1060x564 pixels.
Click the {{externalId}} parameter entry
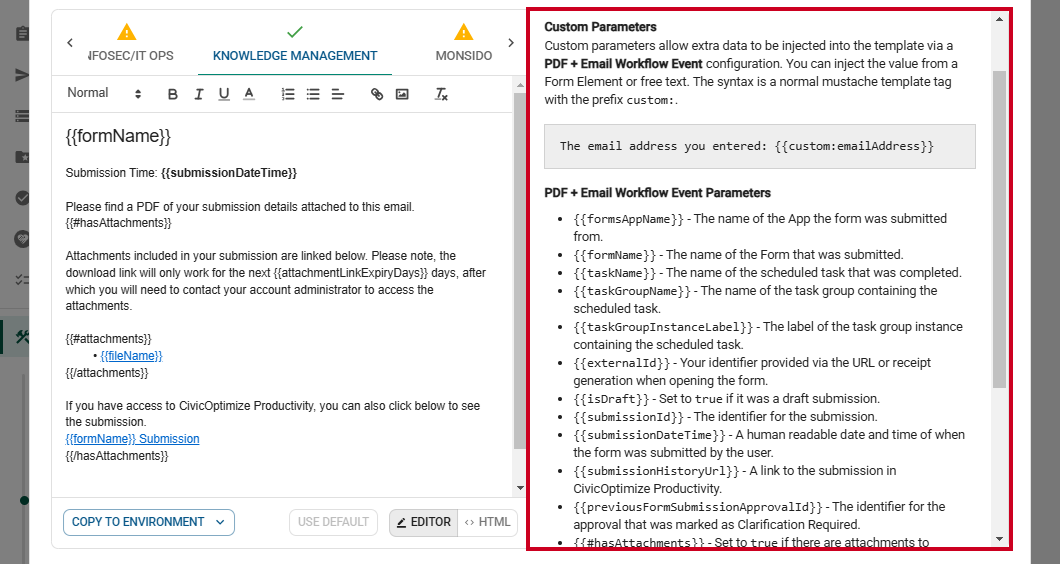[622, 363]
